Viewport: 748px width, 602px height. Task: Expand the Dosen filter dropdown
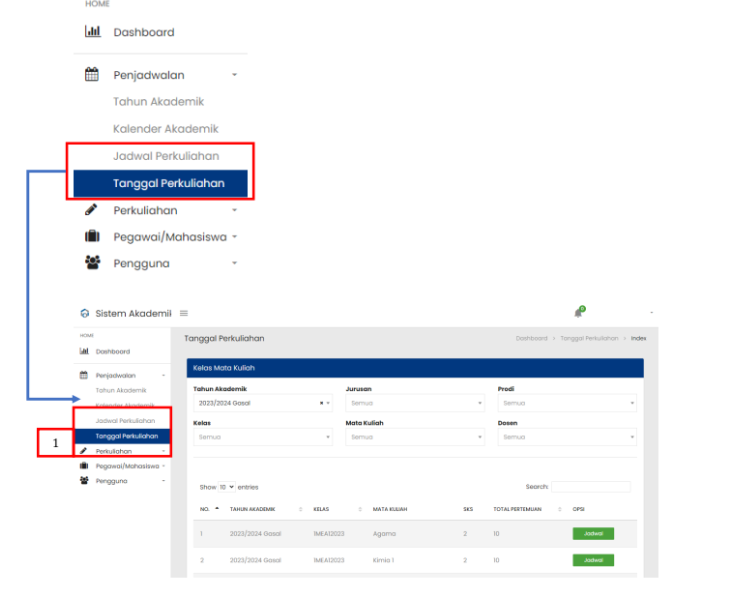[568, 437]
